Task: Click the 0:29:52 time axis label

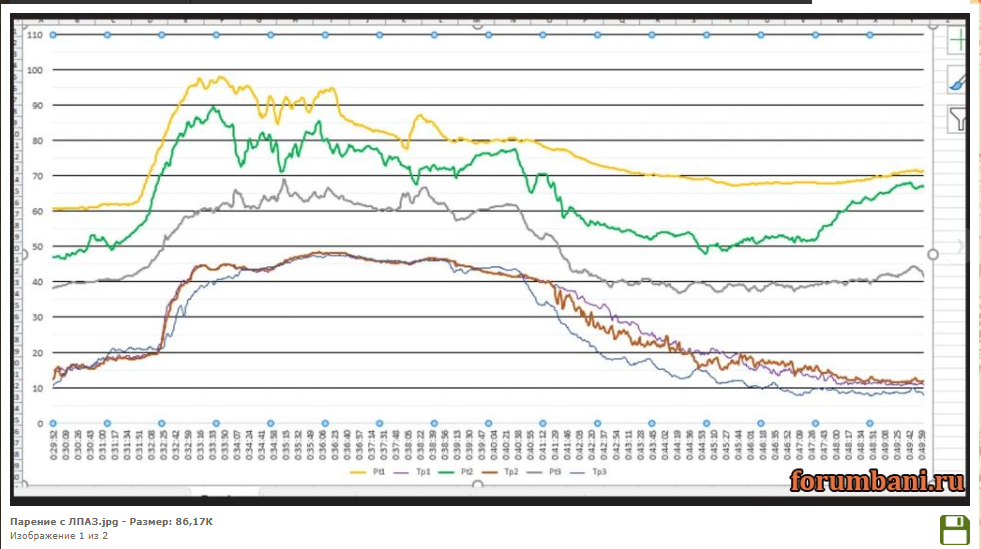Action: (54, 445)
